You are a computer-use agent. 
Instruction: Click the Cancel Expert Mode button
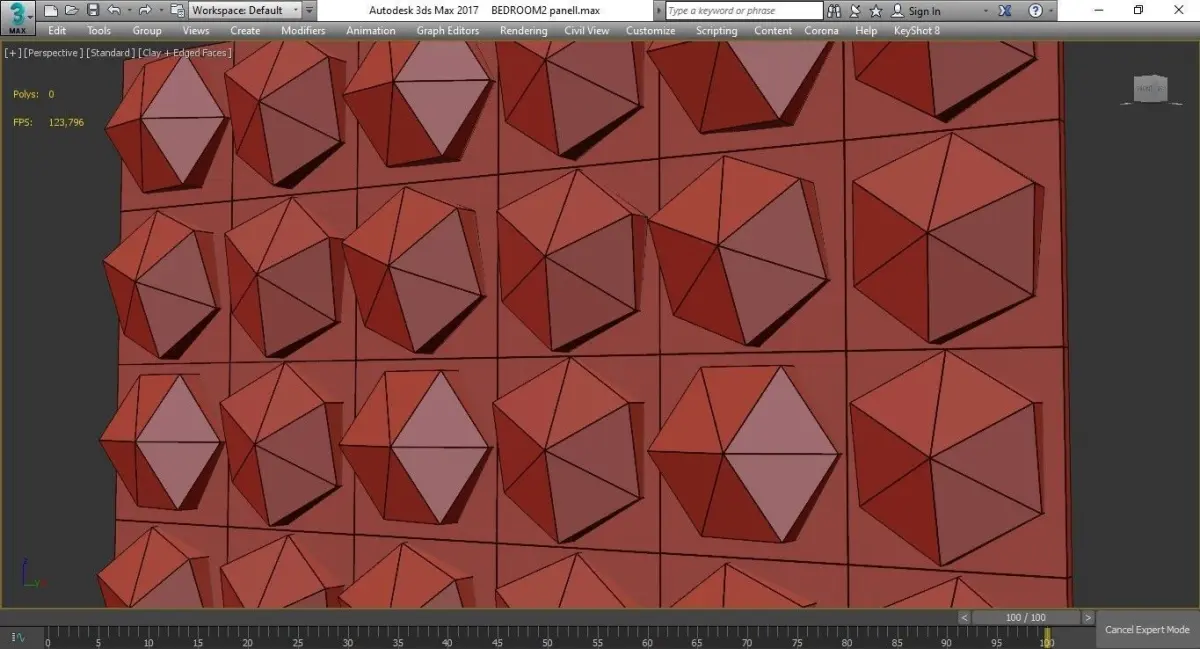pos(1147,630)
